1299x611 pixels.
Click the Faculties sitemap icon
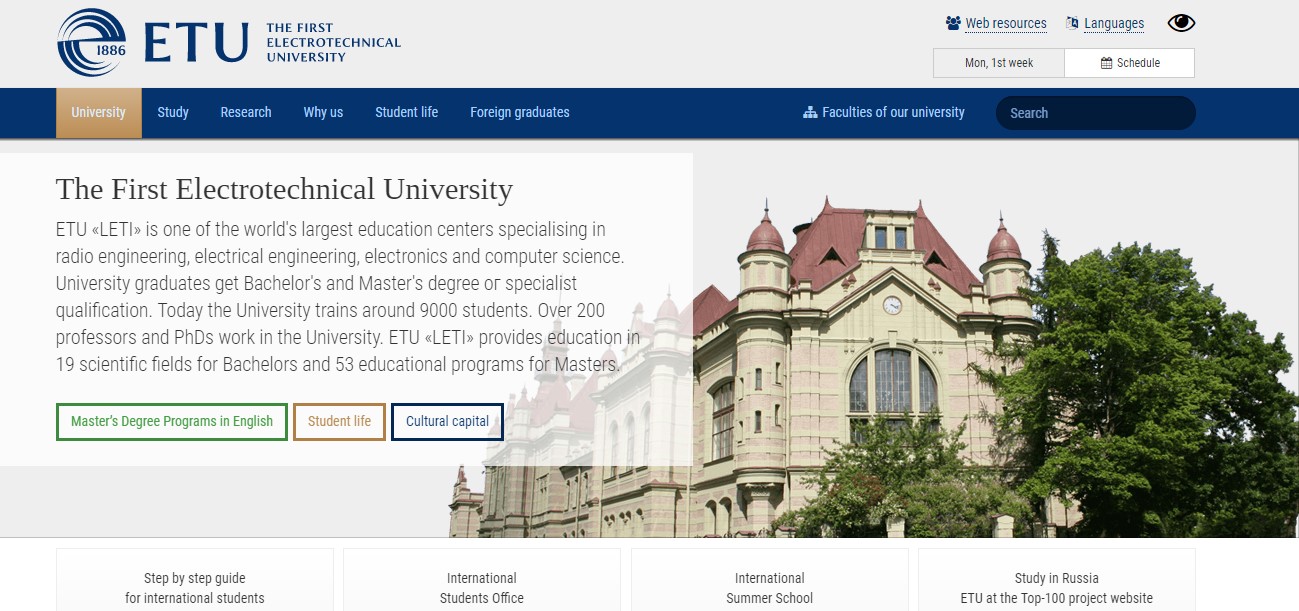pos(810,112)
